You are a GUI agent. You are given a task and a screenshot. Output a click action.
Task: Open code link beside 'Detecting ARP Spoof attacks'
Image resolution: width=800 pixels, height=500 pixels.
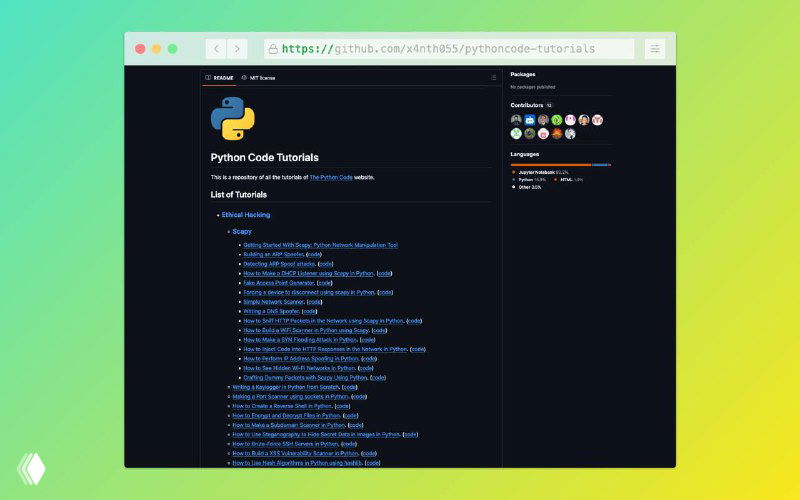coord(326,264)
